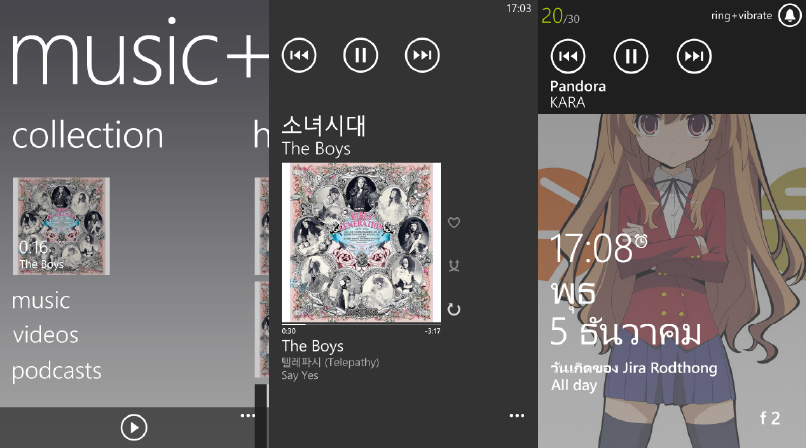Tap the large Girls' Generation album cover
Screen dimensions: 806x448
point(361,242)
